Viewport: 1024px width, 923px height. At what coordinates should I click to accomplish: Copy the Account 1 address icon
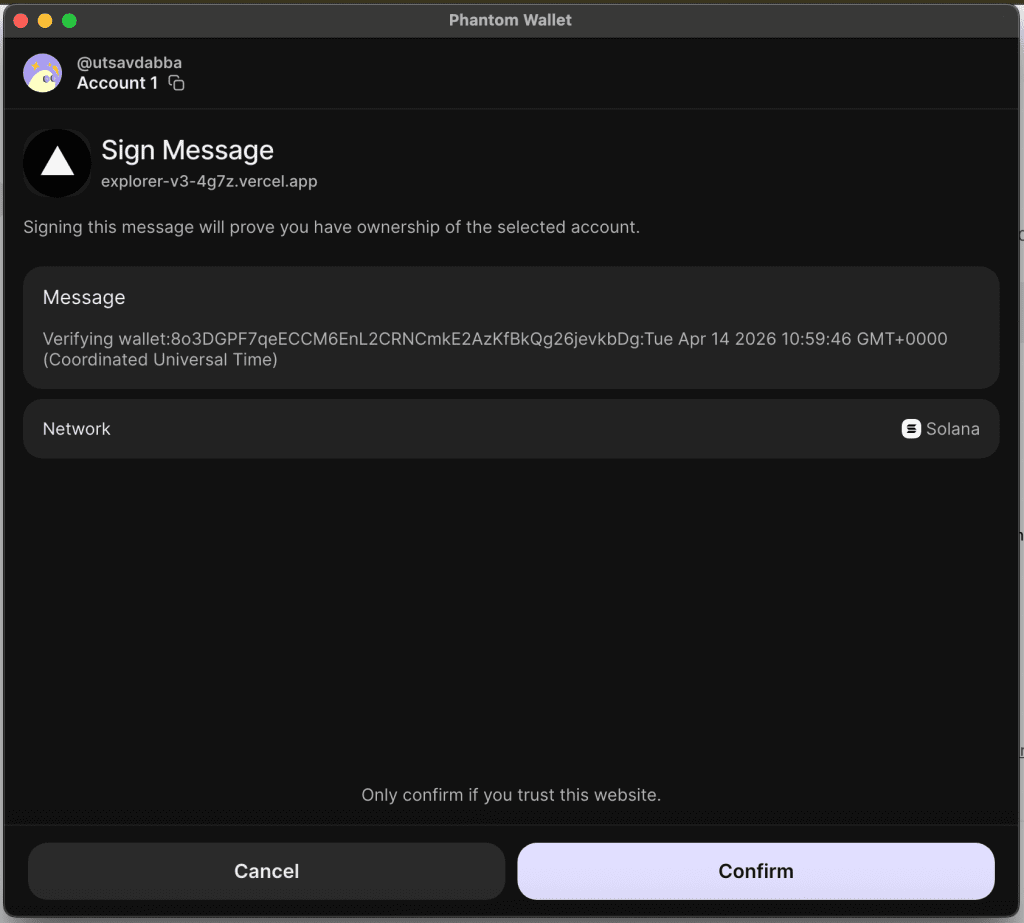click(176, 83)
